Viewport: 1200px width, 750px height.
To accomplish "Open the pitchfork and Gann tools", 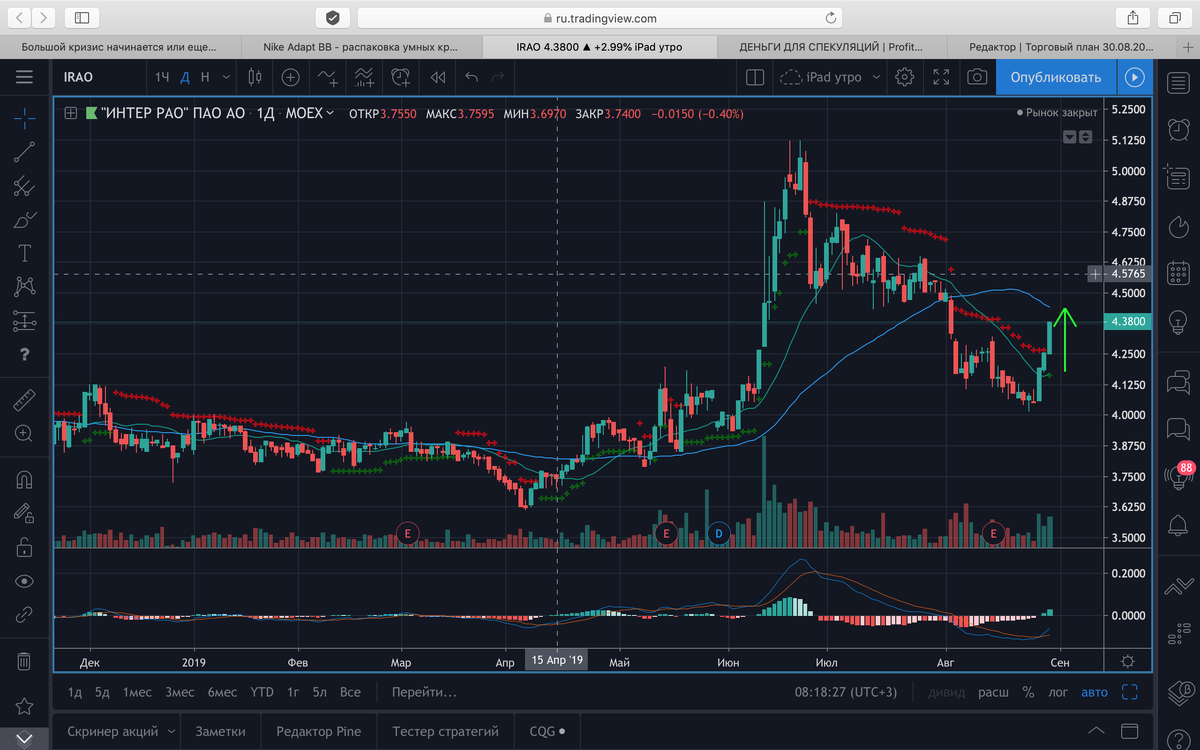I will pos(24,186).
